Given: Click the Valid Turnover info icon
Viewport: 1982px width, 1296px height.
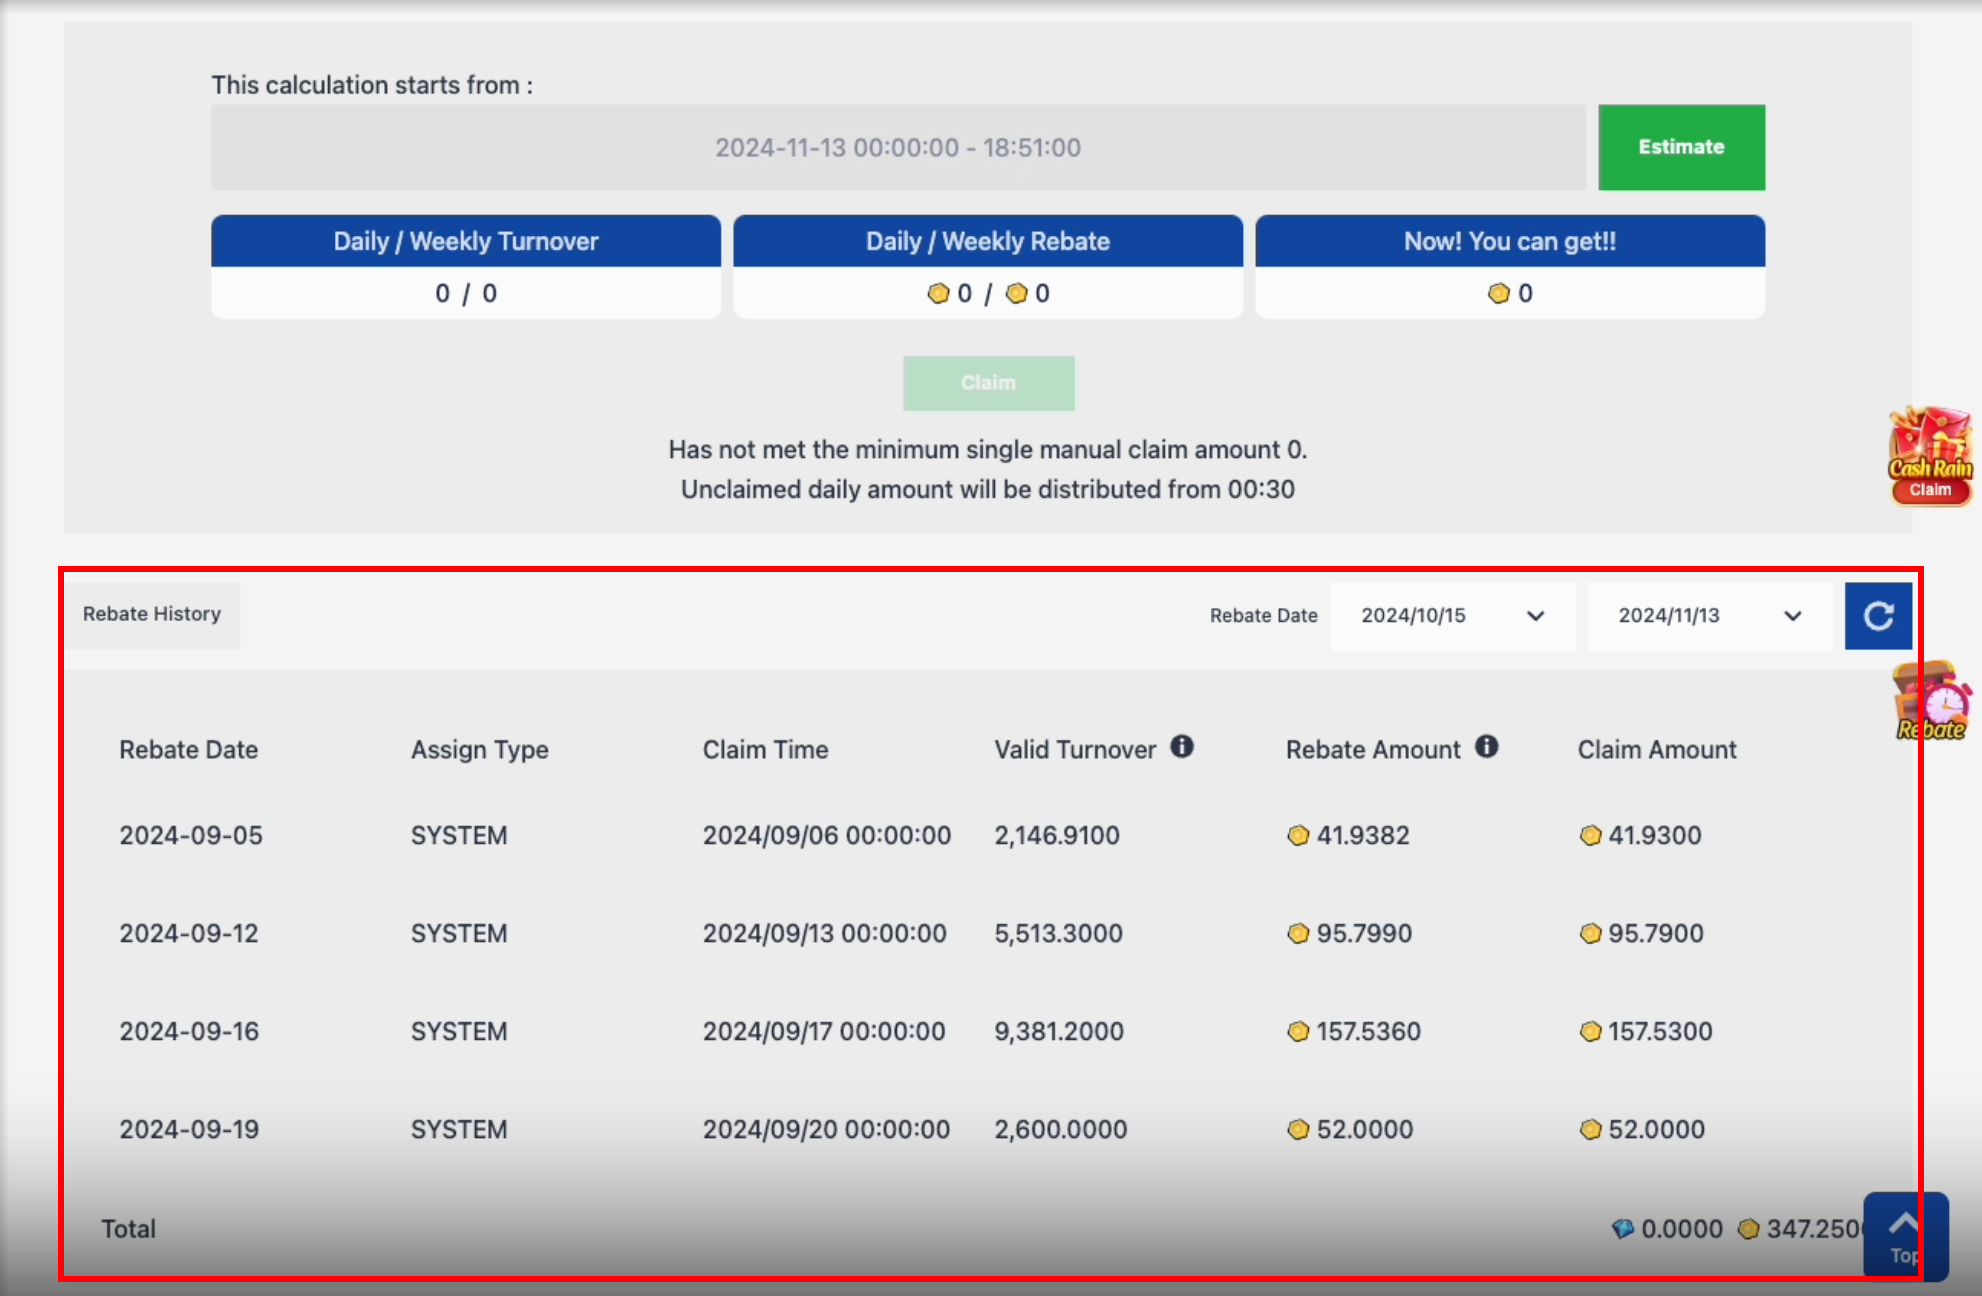Looking at the screenshot, I should (x=1182, y=747).
